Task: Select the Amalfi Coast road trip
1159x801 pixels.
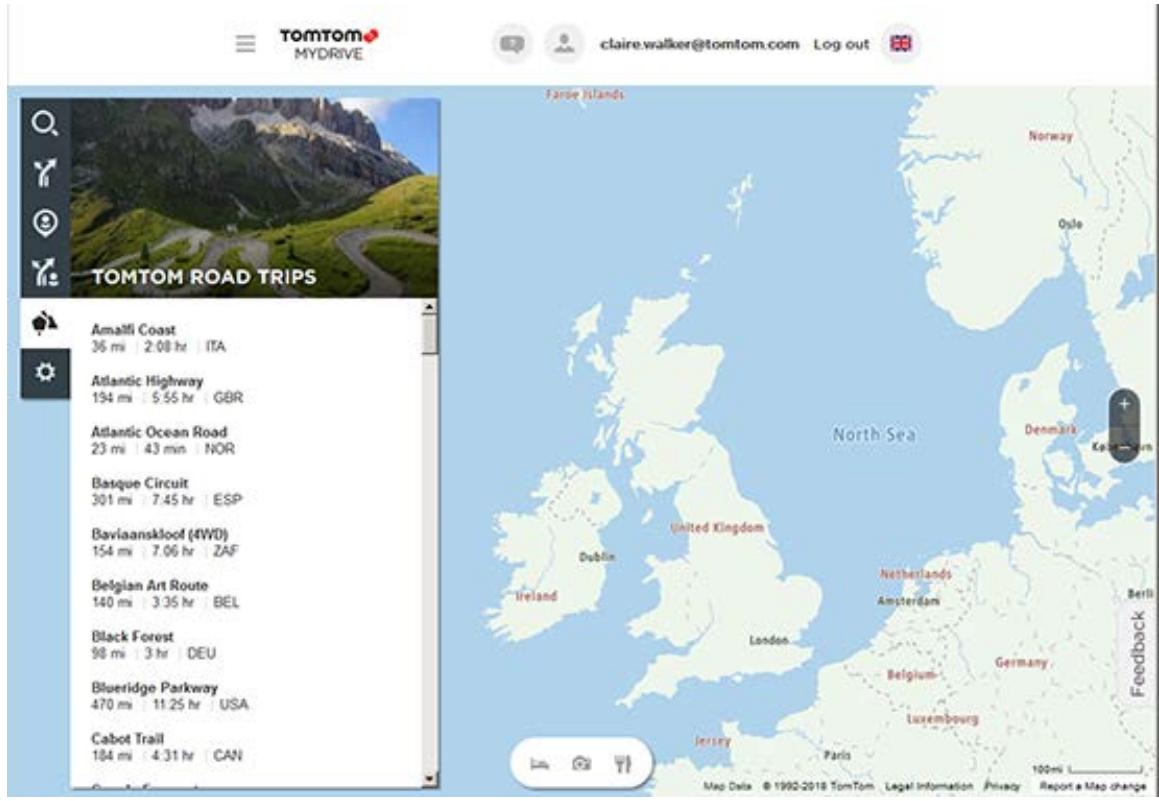Action: click(246, 338)
